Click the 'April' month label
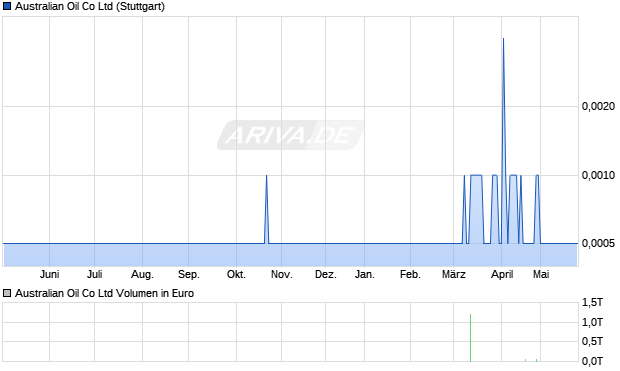Screen dimensions: 620x371 [502, 274]
